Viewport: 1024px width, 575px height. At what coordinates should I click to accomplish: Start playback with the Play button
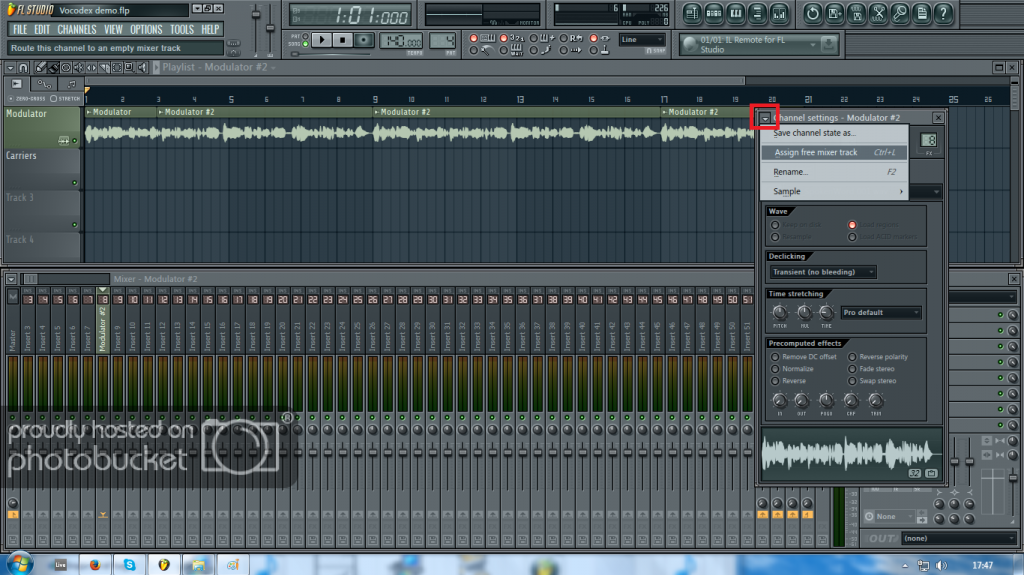322,40
